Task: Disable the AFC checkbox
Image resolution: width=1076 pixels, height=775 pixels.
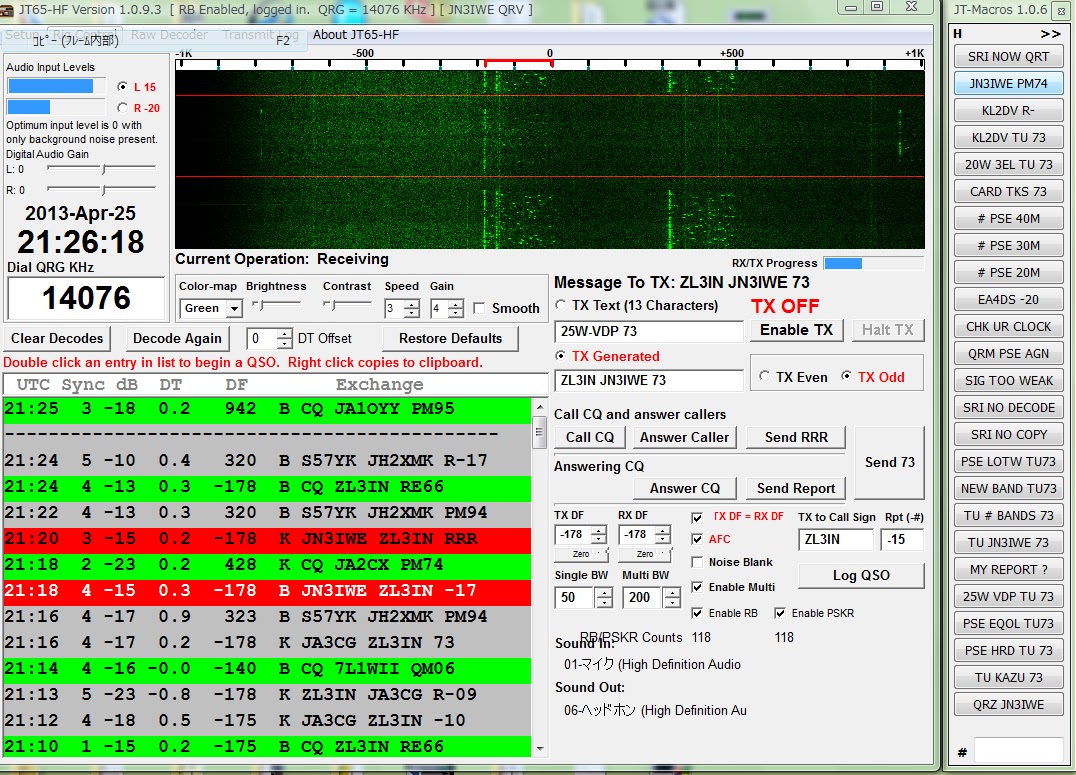Action: (x=697, y=540)
